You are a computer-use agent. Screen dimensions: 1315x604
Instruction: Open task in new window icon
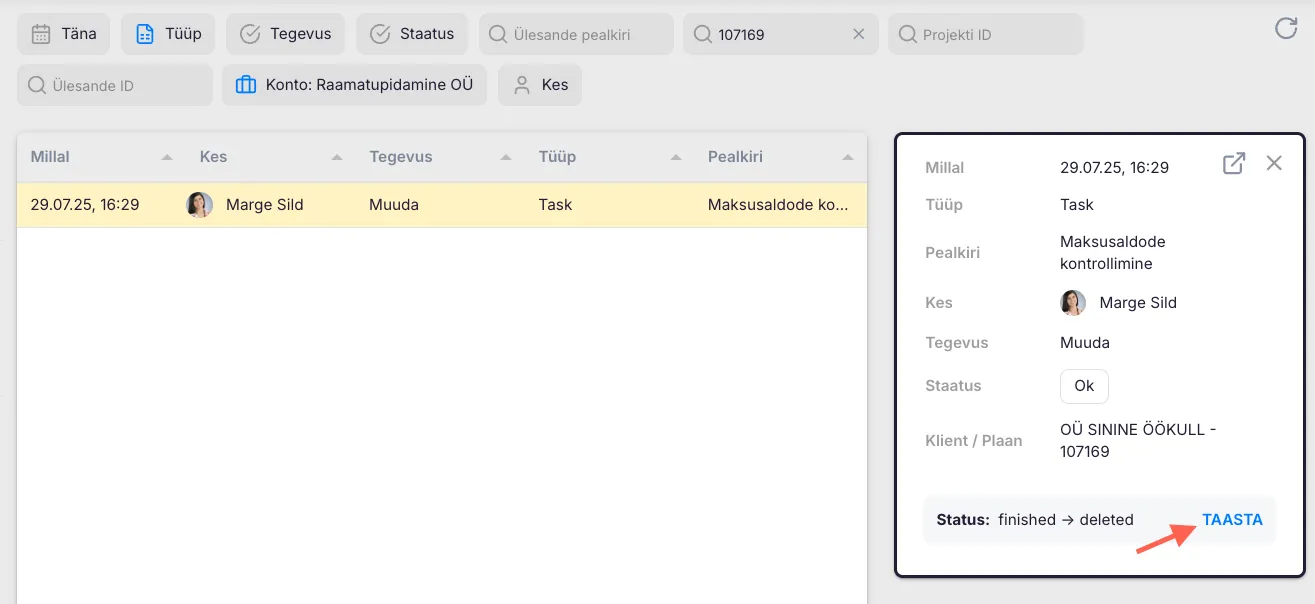pyautogui.click(x=1234, y=163)
